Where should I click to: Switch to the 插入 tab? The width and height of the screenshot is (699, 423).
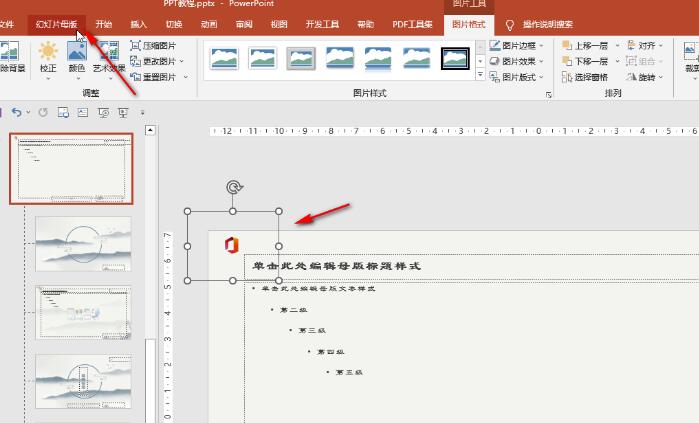(x=138, y=23)
